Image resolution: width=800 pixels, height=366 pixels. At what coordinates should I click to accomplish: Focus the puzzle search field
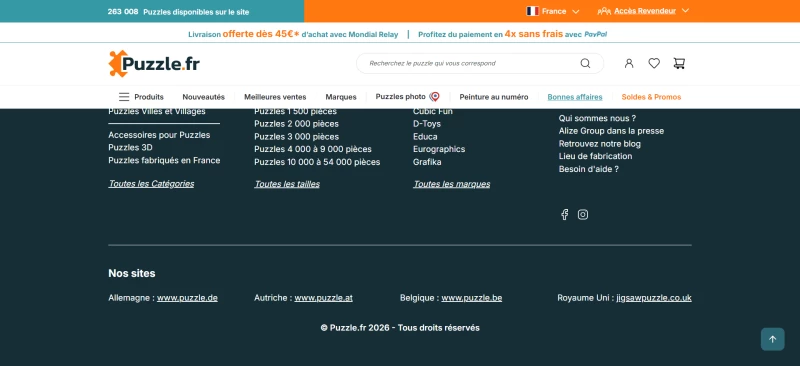coord(480,63)
